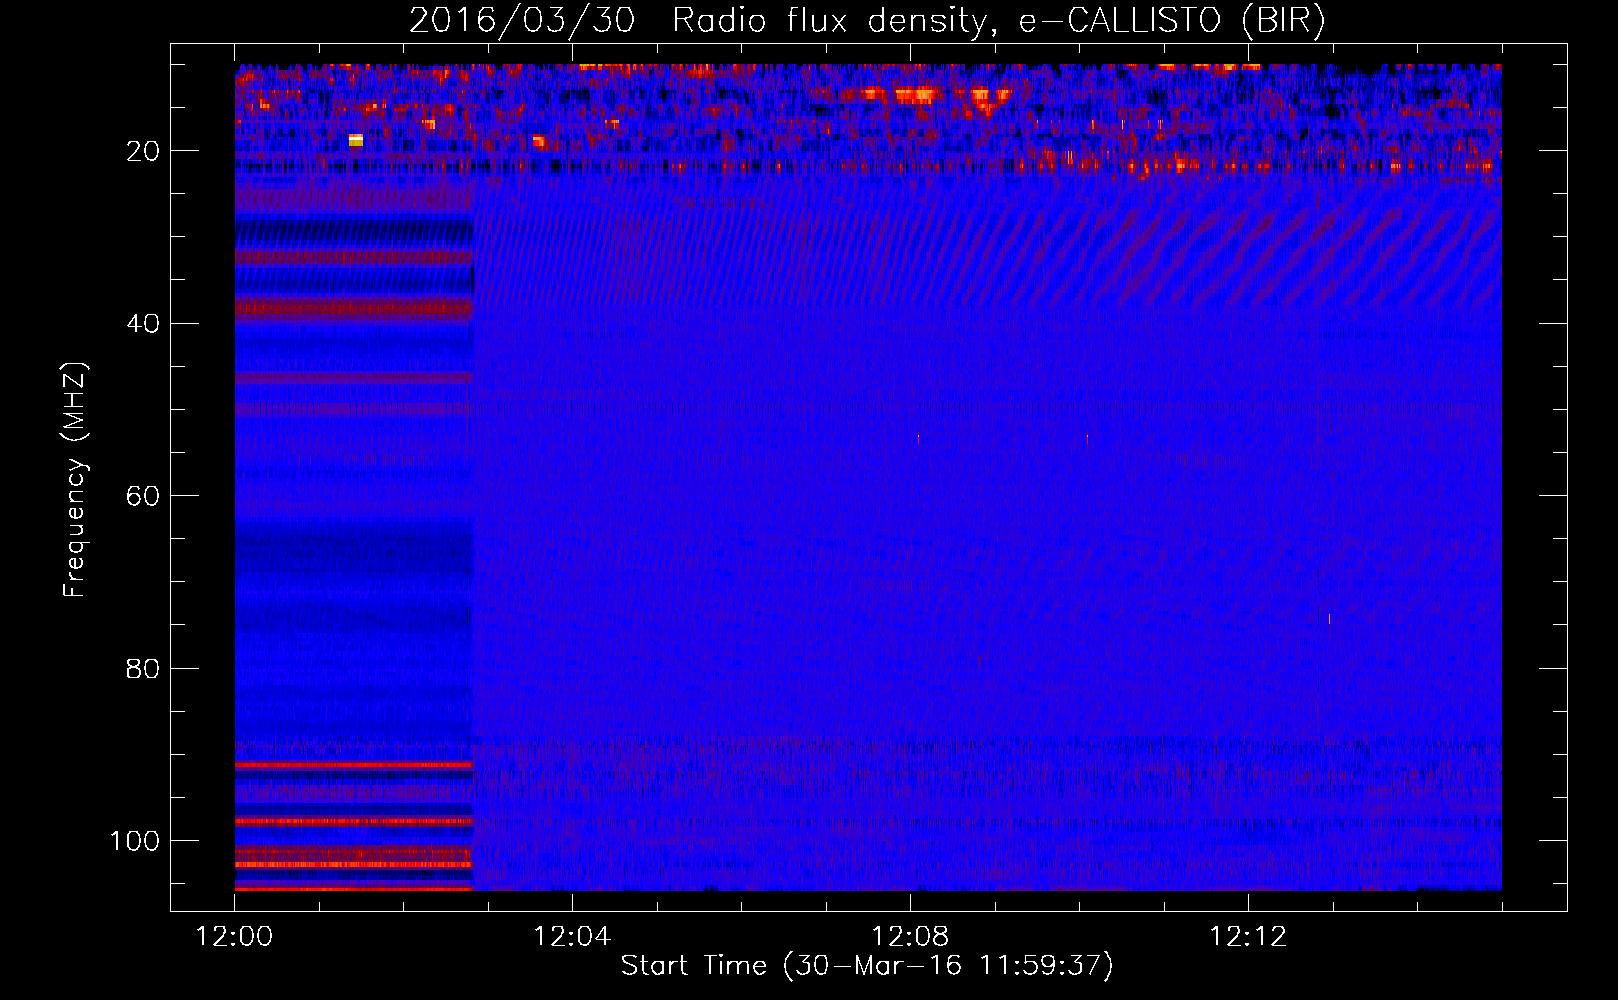Click the frequency tick label '100'

pos(135,841)
